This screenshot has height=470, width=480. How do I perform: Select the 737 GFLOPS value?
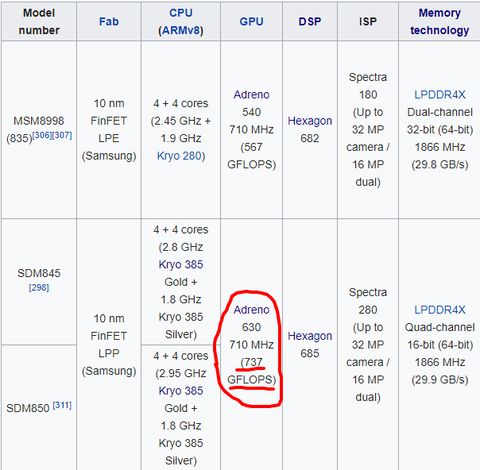tap(251, 371)
